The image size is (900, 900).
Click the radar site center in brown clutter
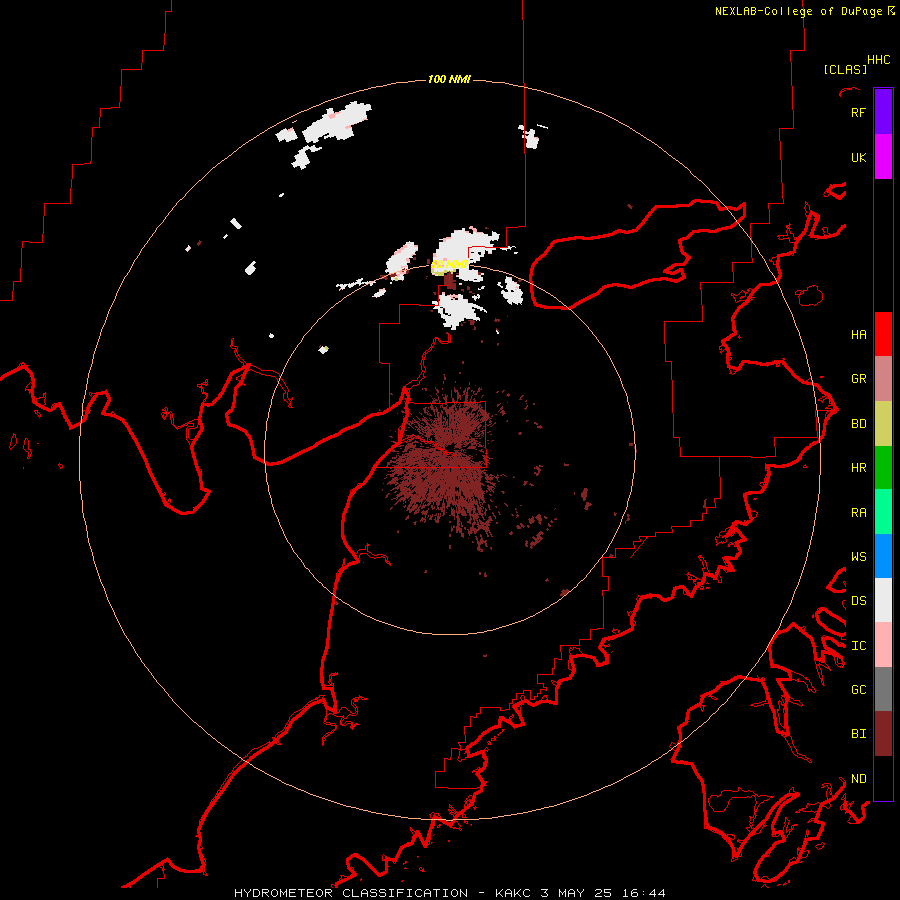[449, 447]
